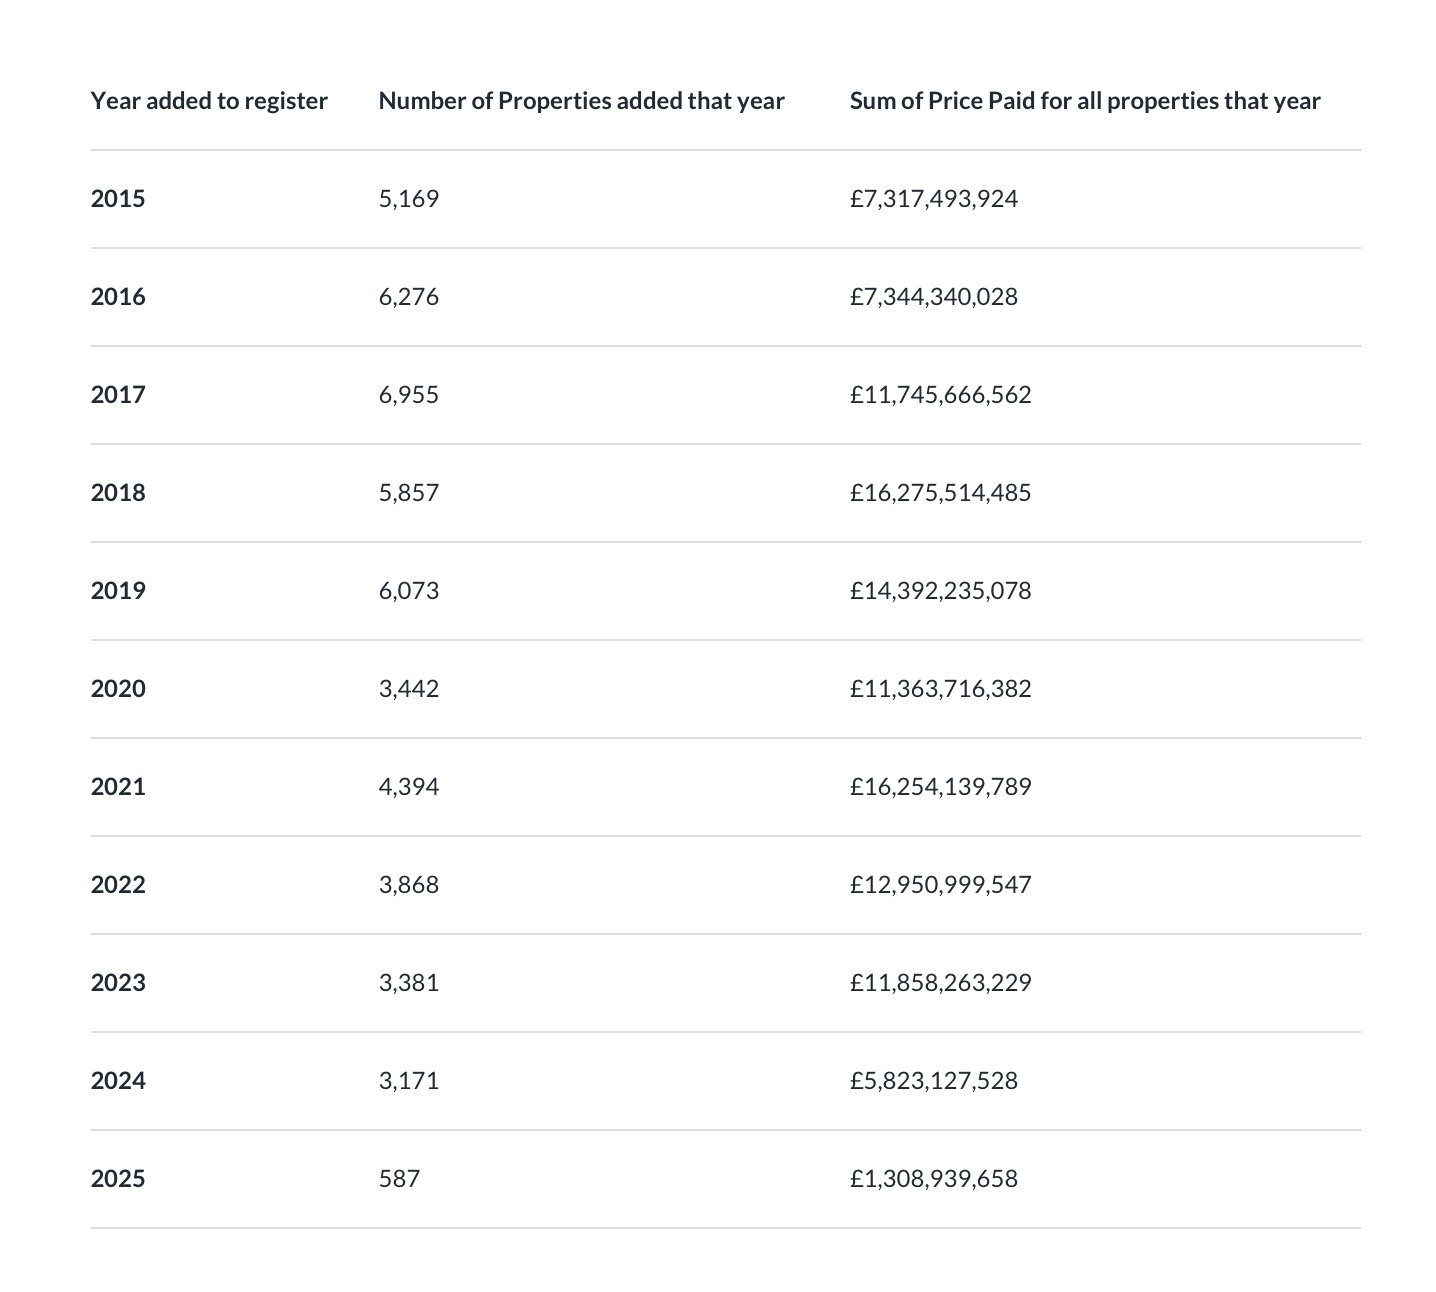Click the 5,169 properties value
The image size is (1436, 1292).
tap(408, 199)
